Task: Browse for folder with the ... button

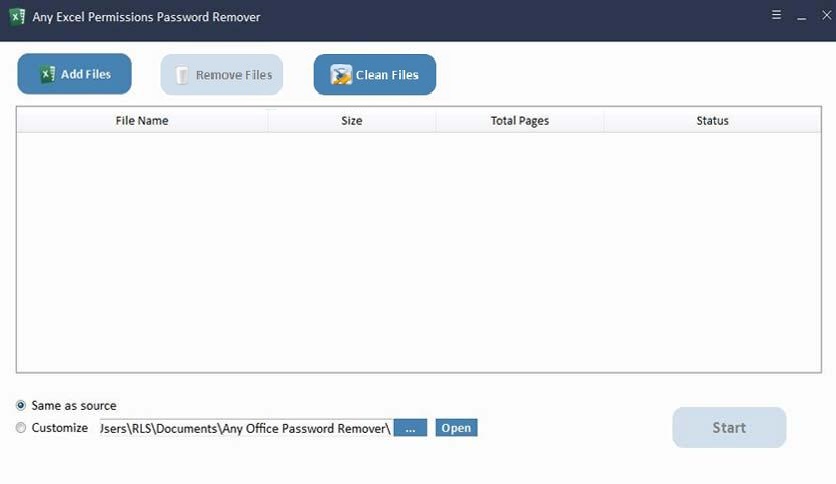Action: point(410,428)
